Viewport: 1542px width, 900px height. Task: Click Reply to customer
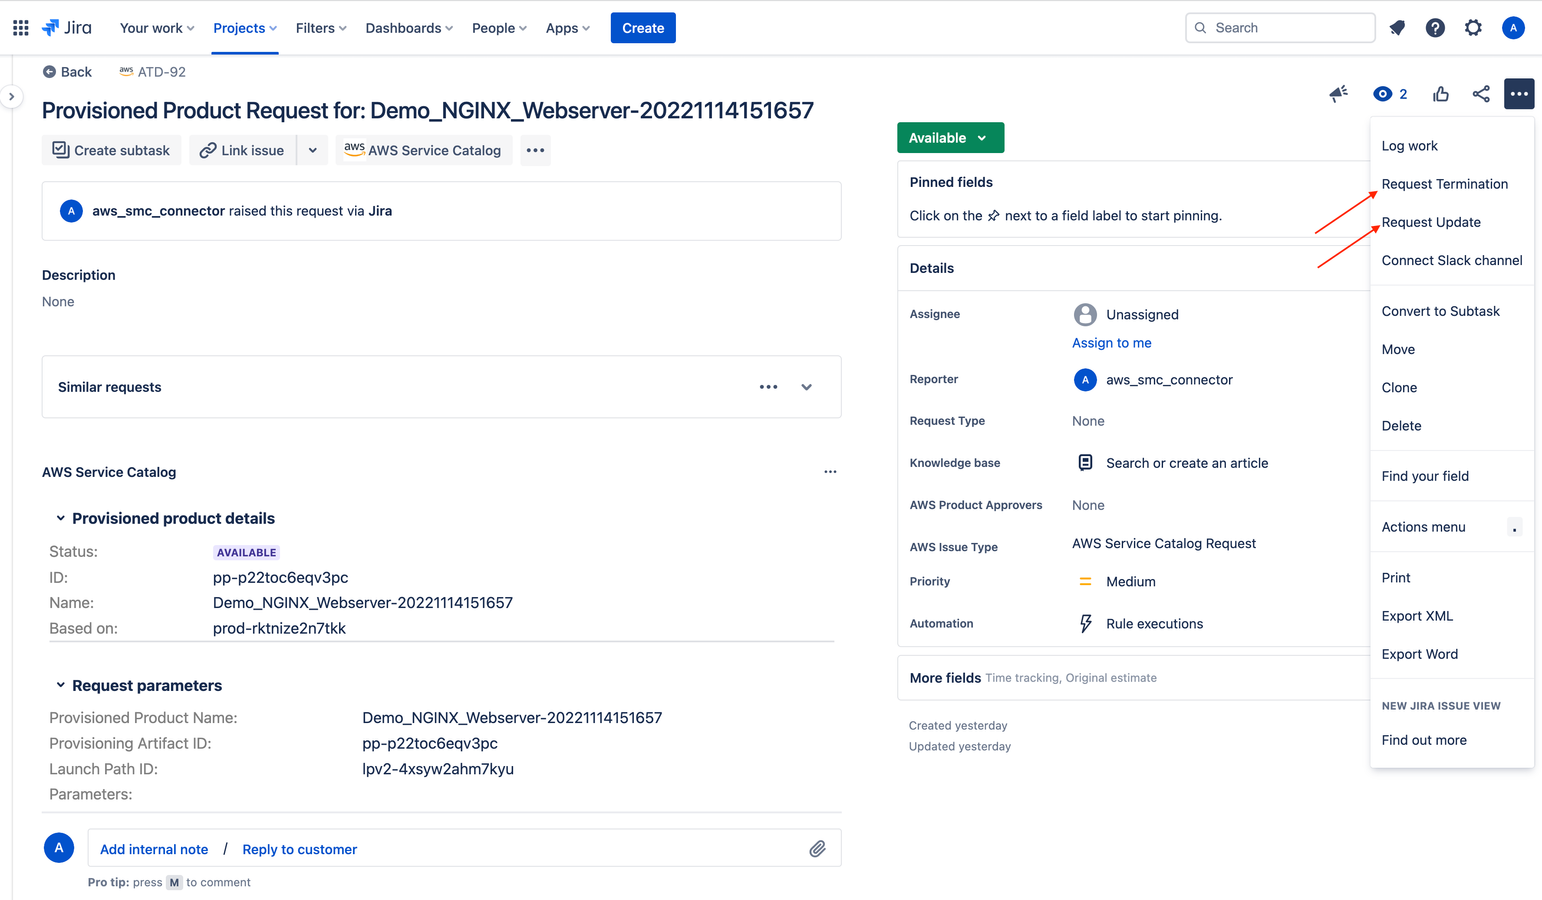tap(300, 849)
